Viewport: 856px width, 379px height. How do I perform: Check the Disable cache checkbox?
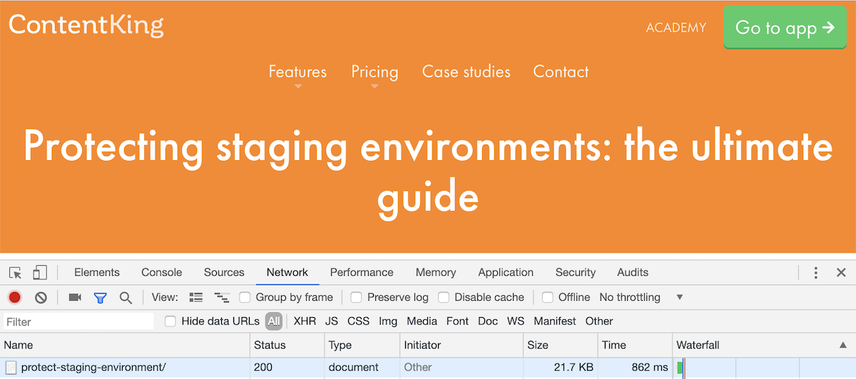pos(444,298)
